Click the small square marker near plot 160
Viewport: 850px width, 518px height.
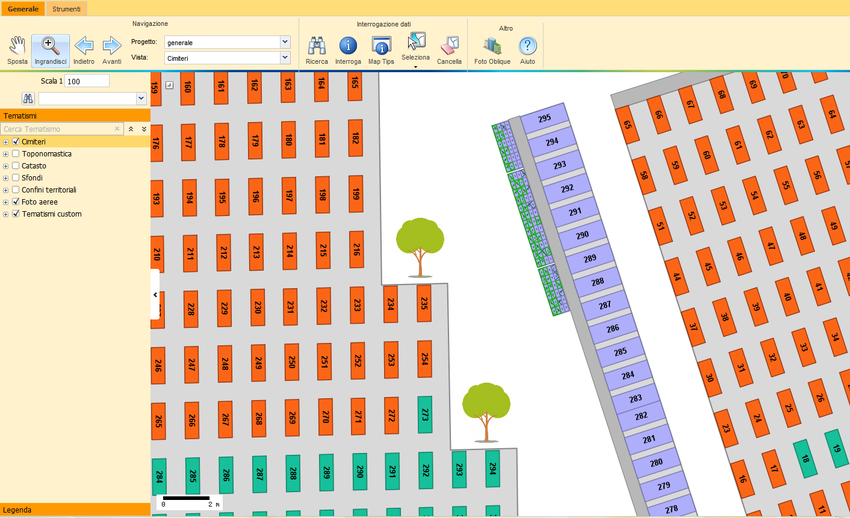tap(170, 85)
